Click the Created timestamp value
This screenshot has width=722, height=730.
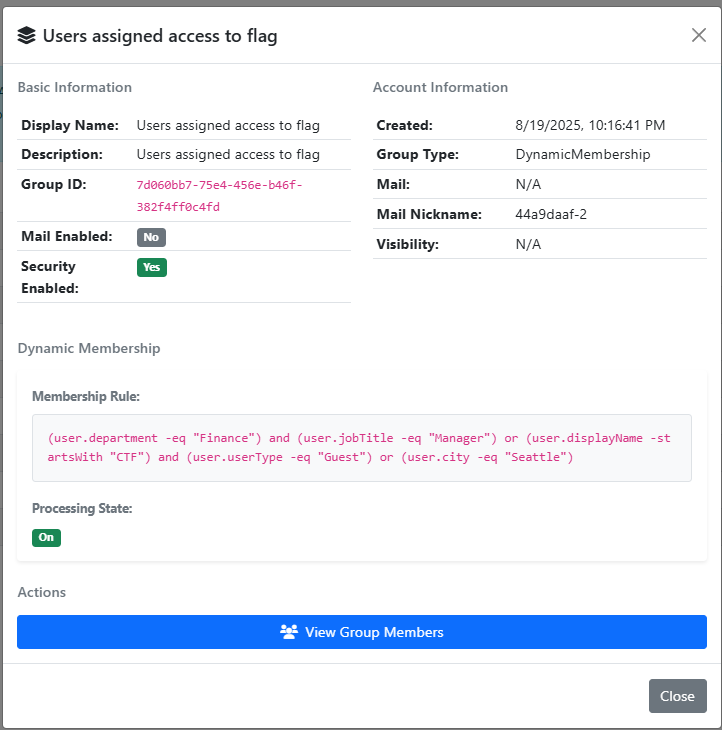click(590, 125)
